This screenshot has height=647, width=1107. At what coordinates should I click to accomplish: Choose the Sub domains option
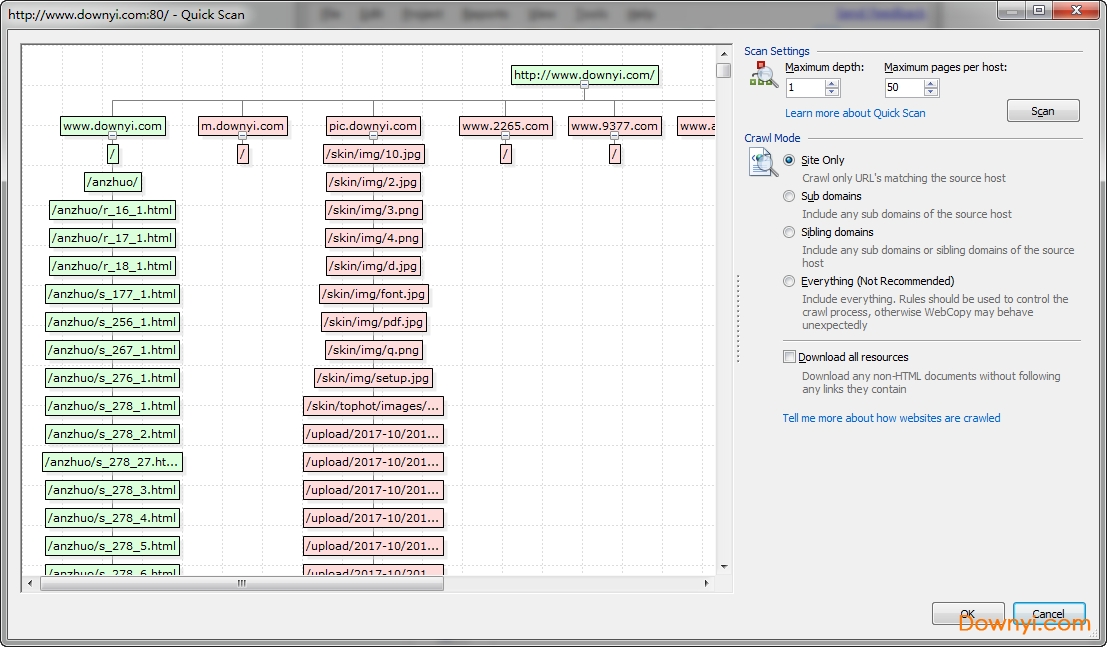click(x=790, y=196)
